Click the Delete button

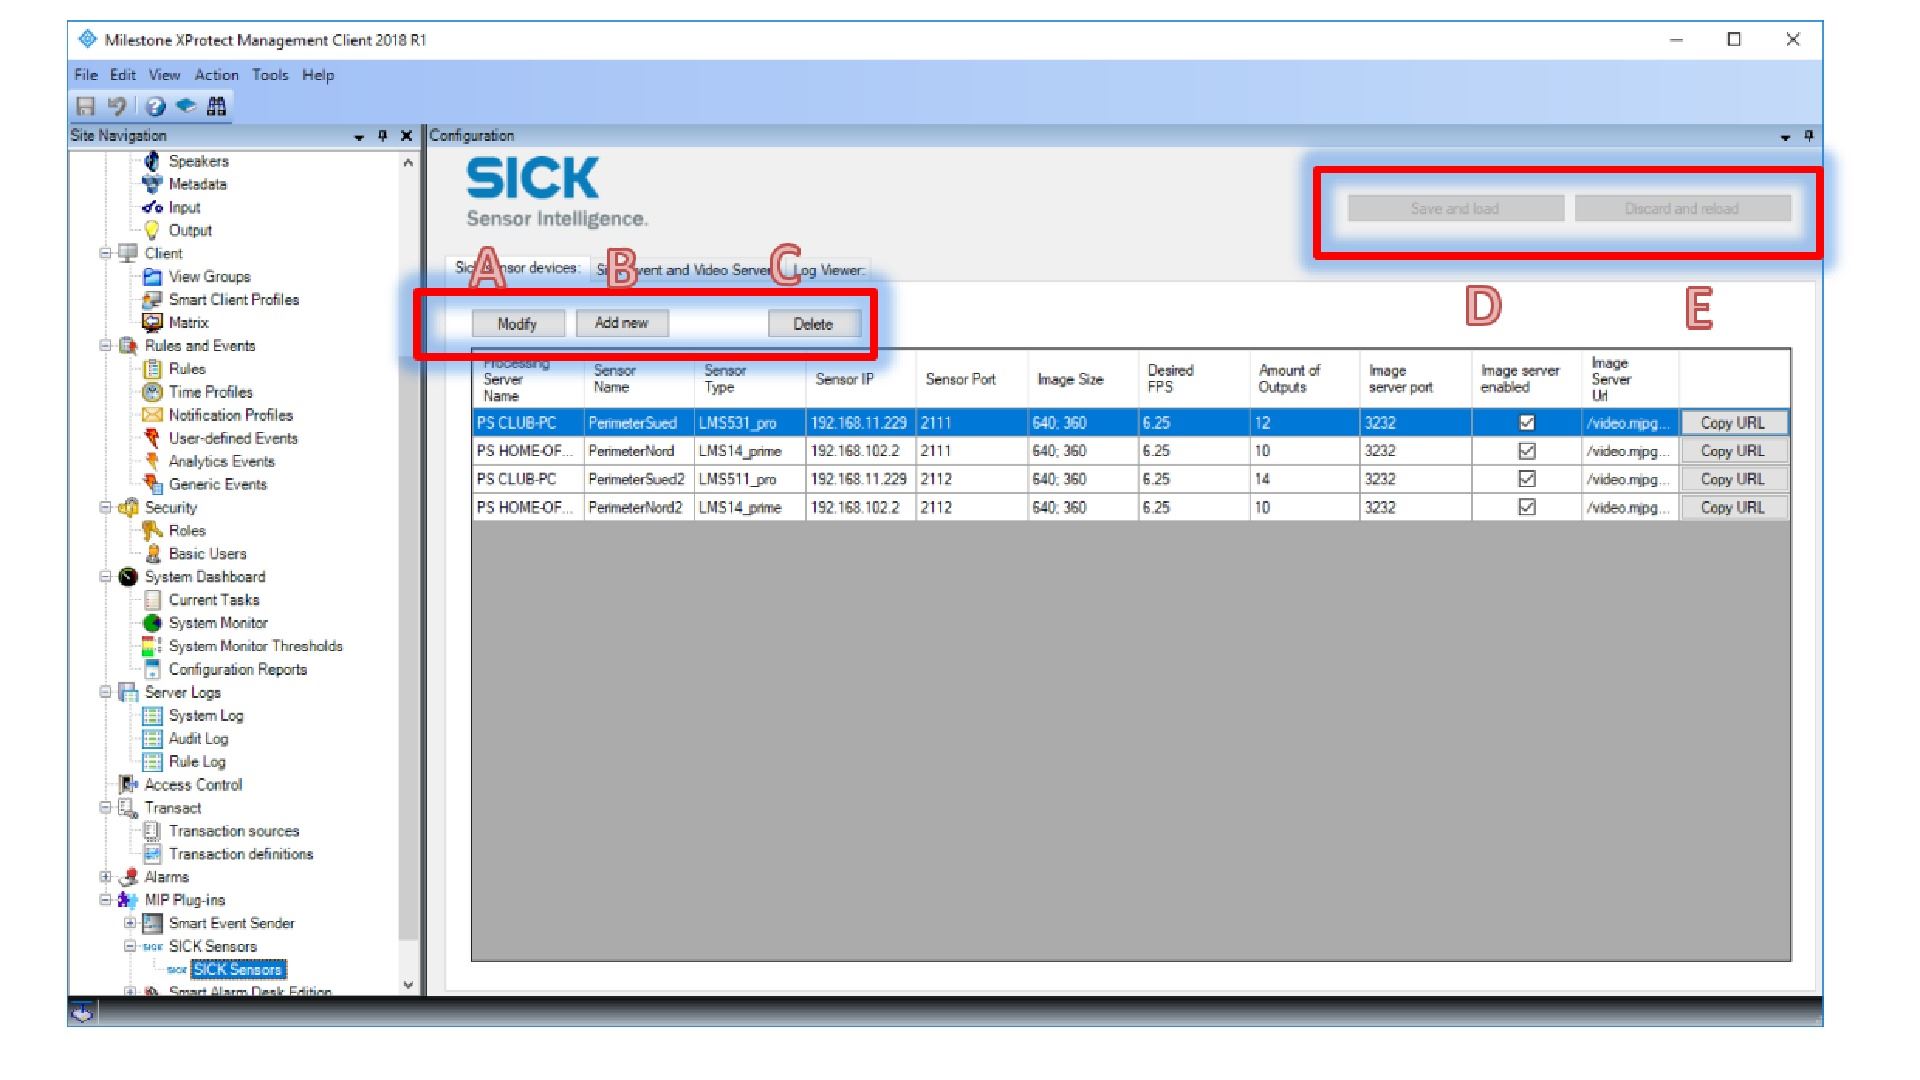(813, 324)
